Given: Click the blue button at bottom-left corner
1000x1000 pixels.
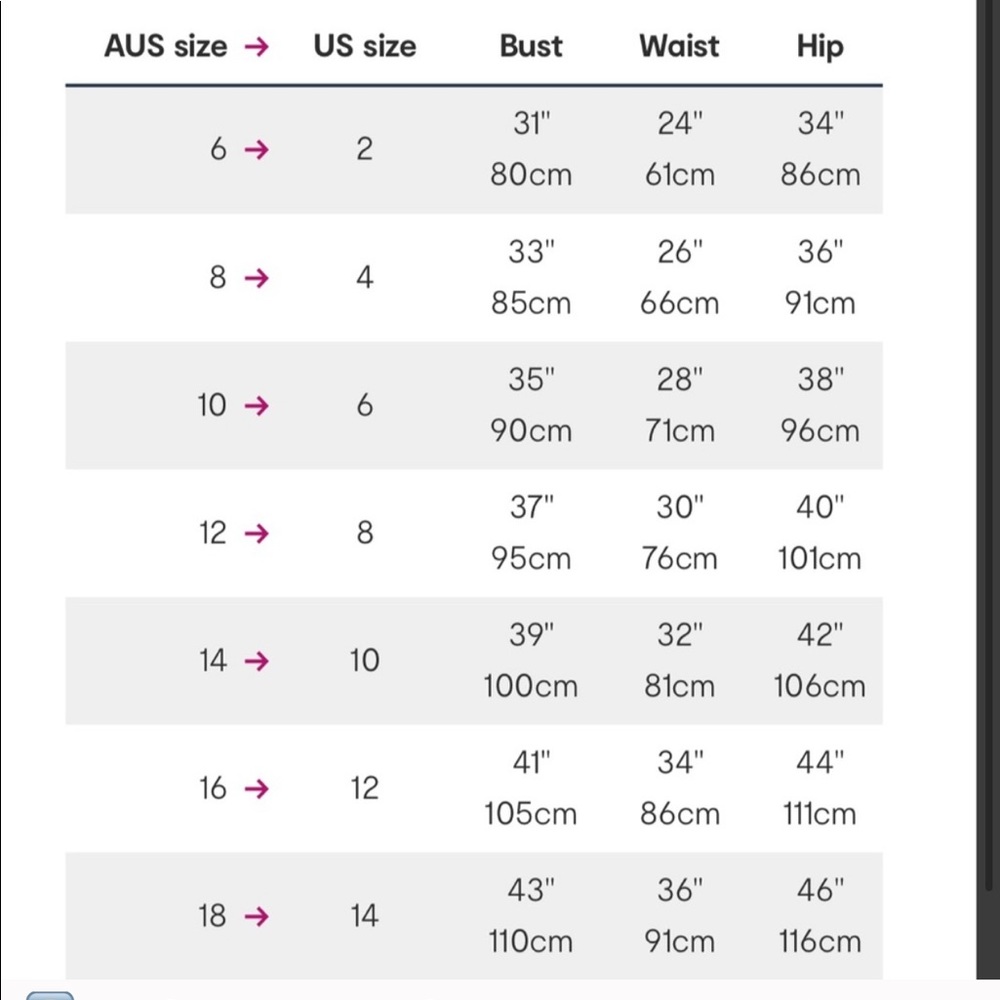Looking at the screenshot, I should (50, 995).
